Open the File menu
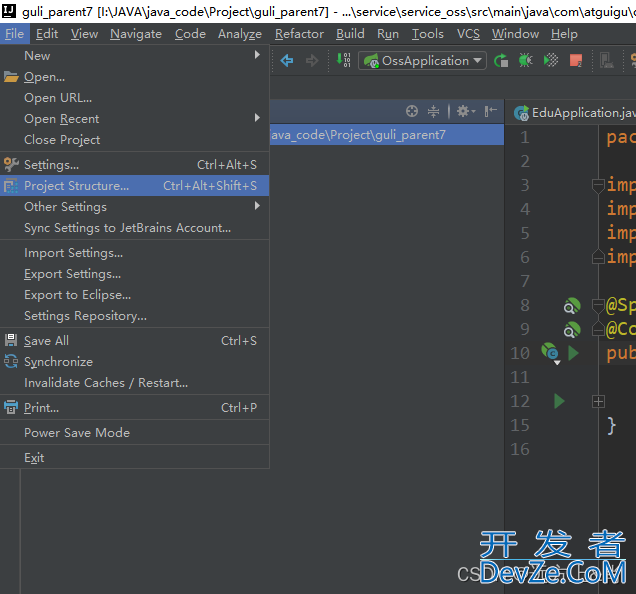Image resolution: width=636 pixels, height=594 pixels. coord(15,34)
